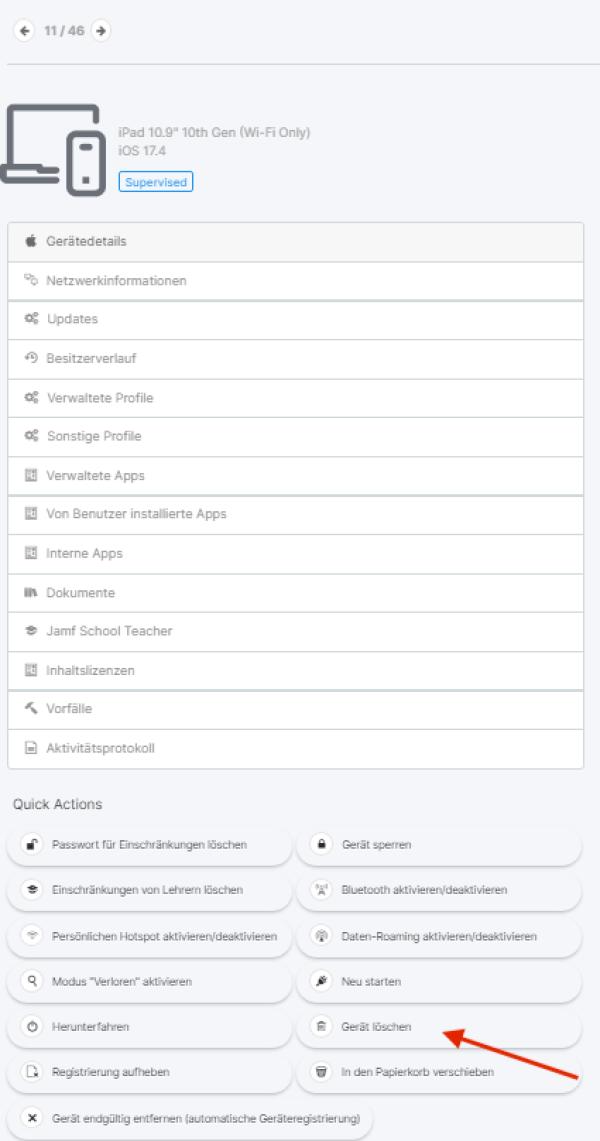Toggle Bluetooth aktivieren/deaktivieren
The width and height of the screenshot is (600, 1141).
(x=439, y=890)
